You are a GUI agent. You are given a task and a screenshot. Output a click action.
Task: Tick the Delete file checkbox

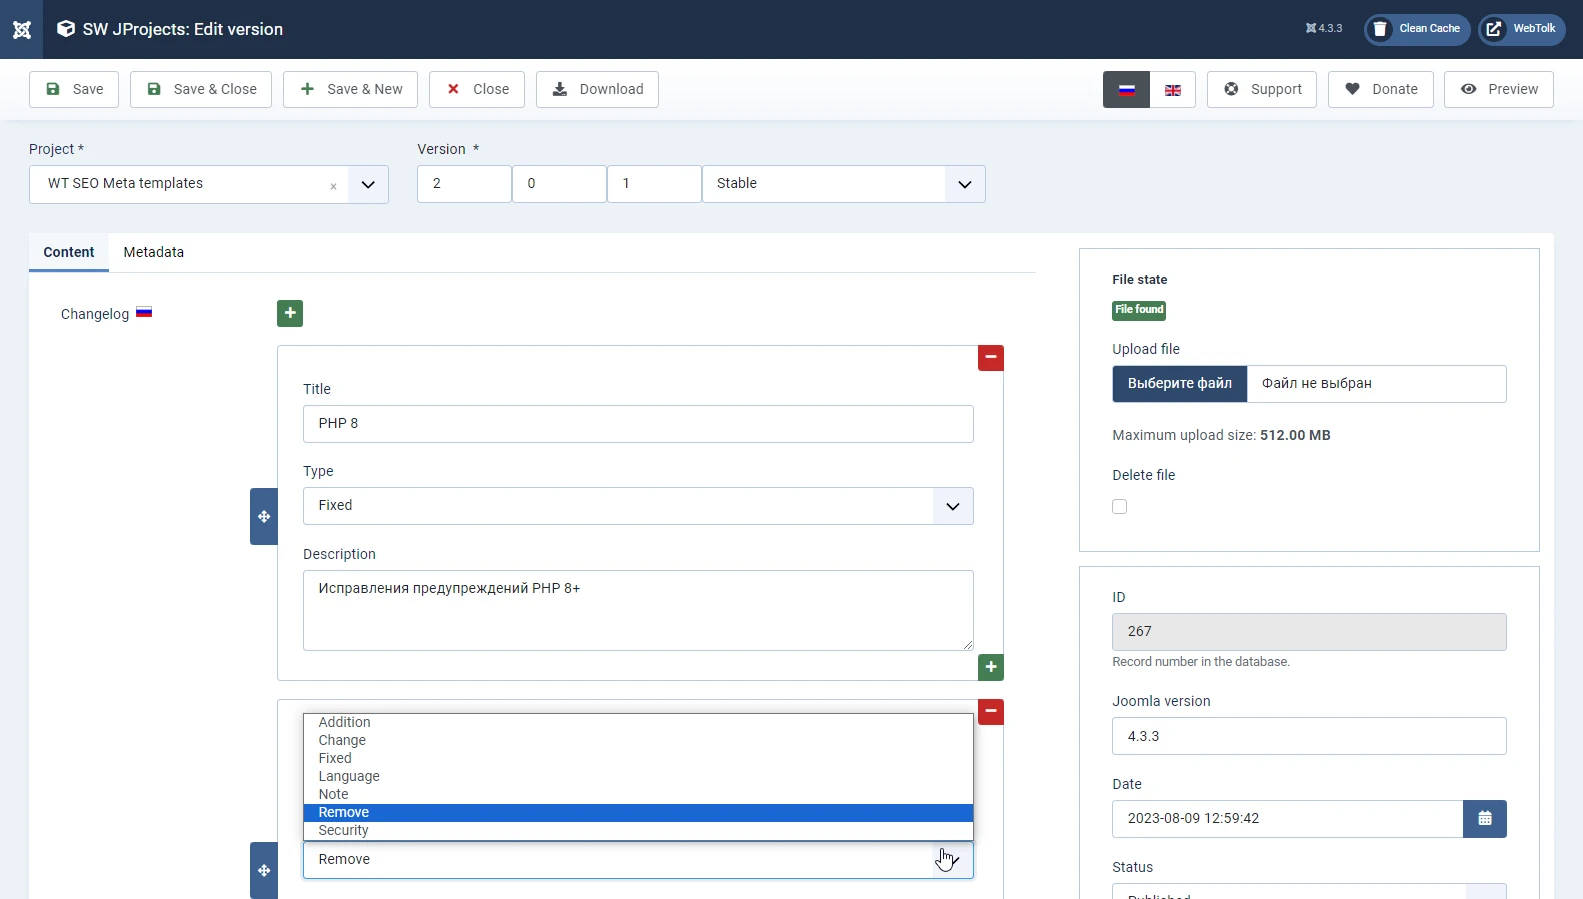[x=1119, y=507]
